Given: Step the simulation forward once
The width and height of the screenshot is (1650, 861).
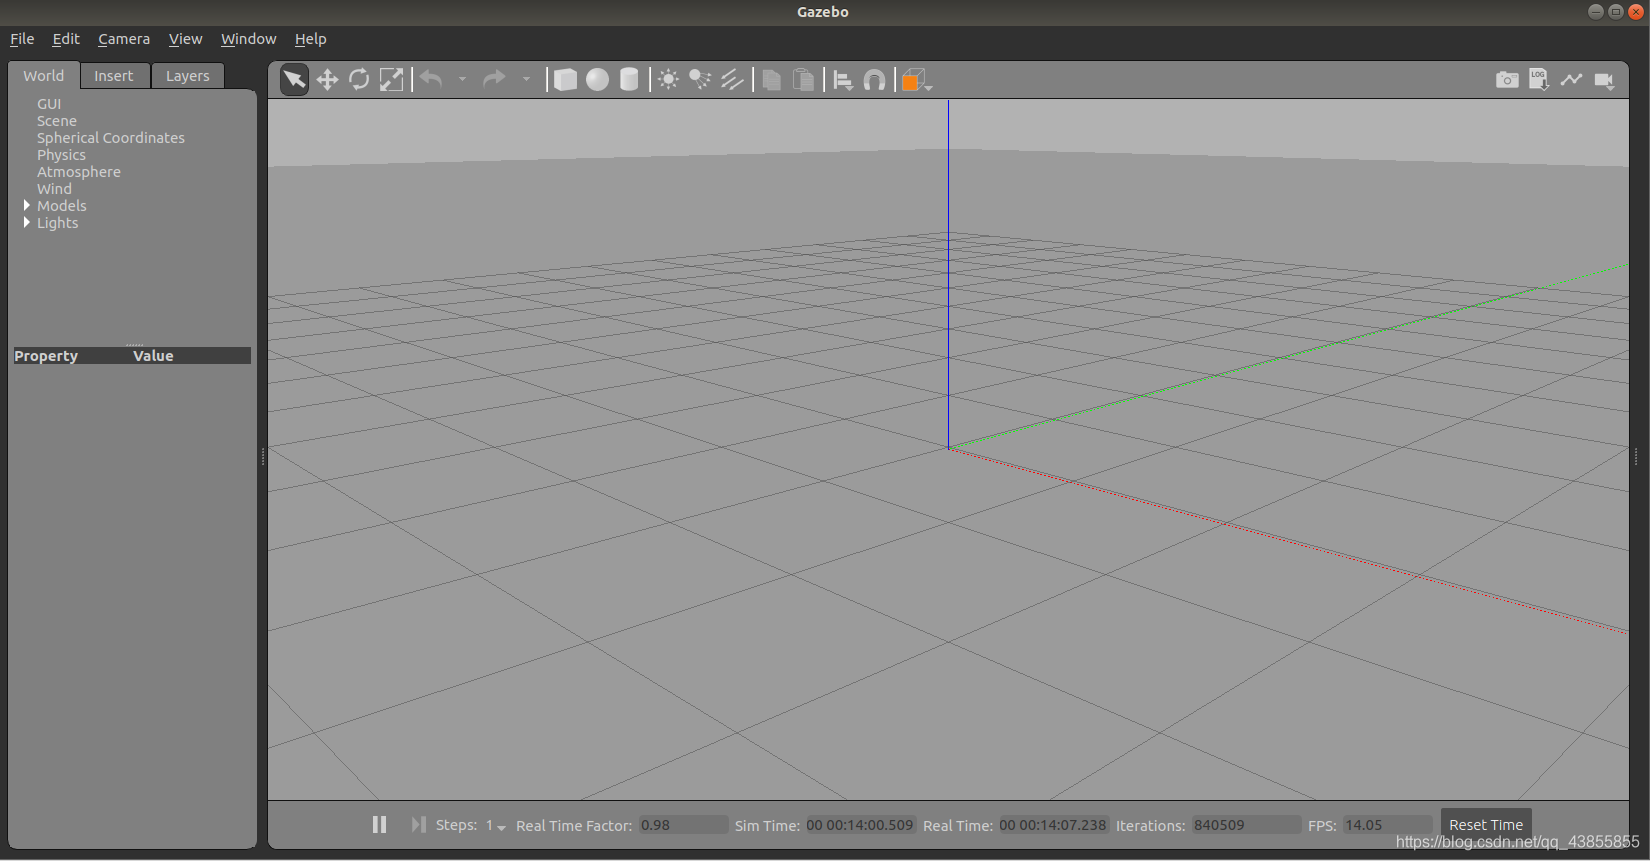Looking at the screenshot, I should 418,825.
